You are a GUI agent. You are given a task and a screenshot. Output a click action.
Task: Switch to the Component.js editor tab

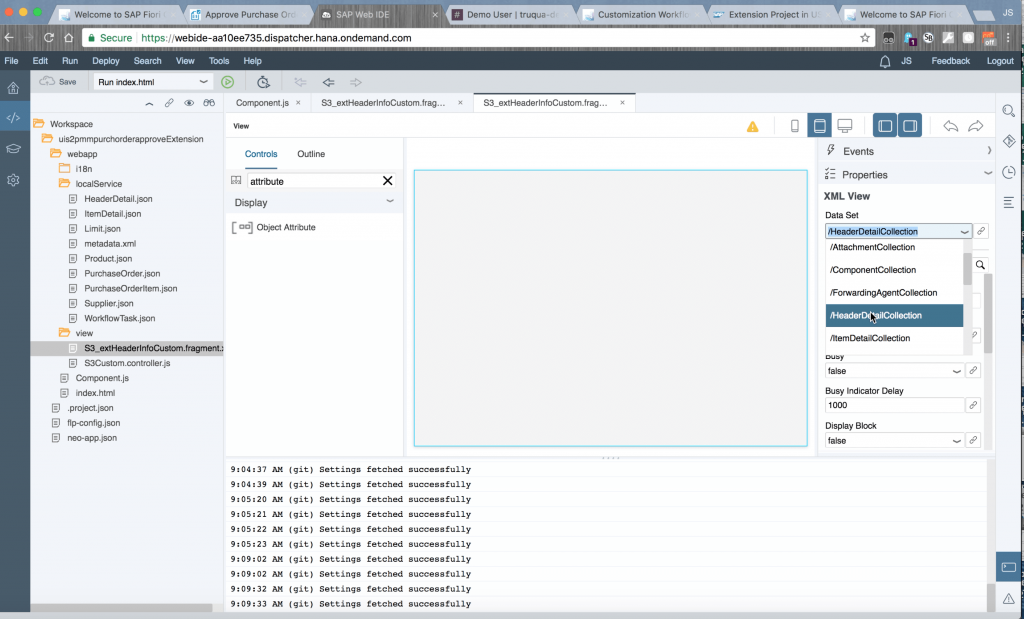[x=262, y=103]
